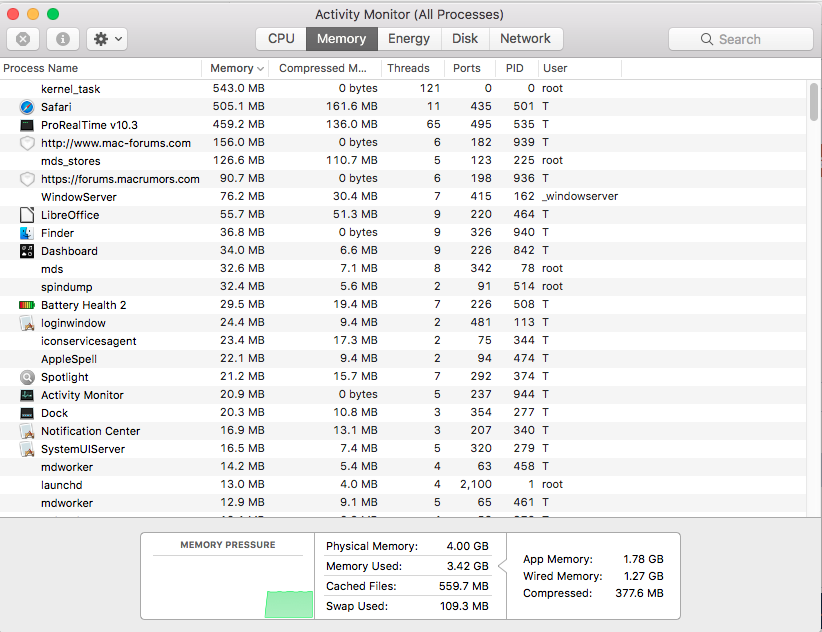Sort by Process Name column

101,68
